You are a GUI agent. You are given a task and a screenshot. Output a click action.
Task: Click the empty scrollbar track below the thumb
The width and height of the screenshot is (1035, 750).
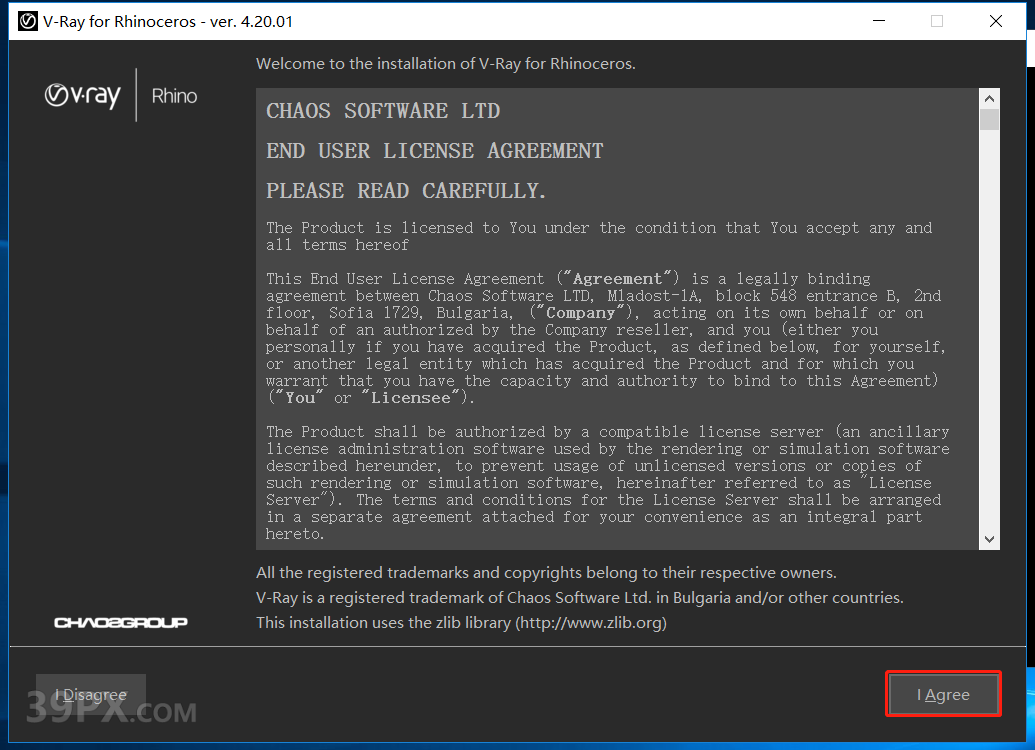pos(989,330)
